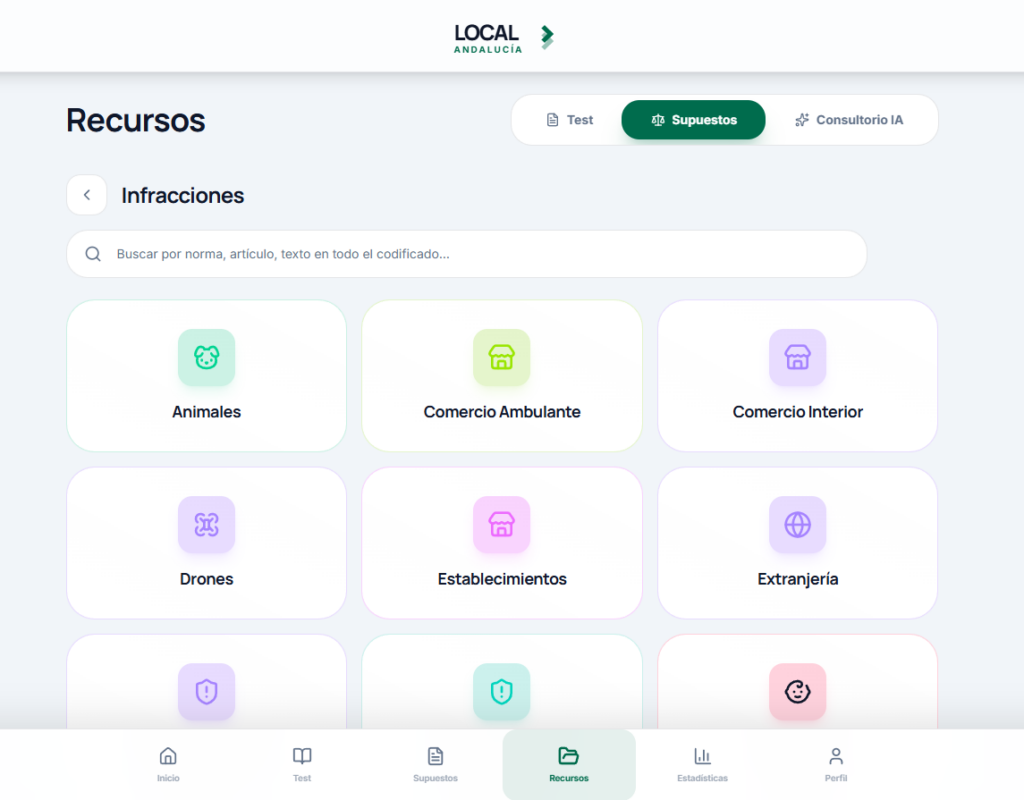This screenshot has width=1024, height=800.
Task: Select the Supuestos tab pill
Action: 693,120
